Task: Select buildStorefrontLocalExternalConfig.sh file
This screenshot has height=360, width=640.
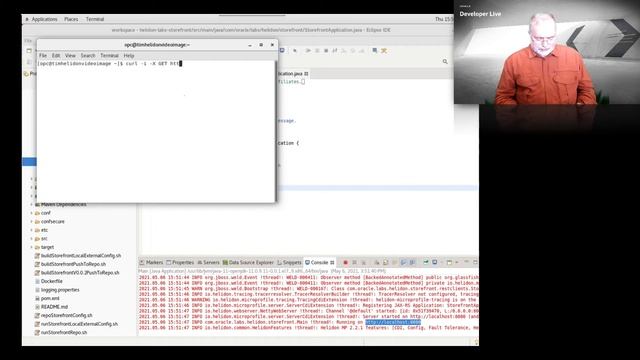Action: 78,256
